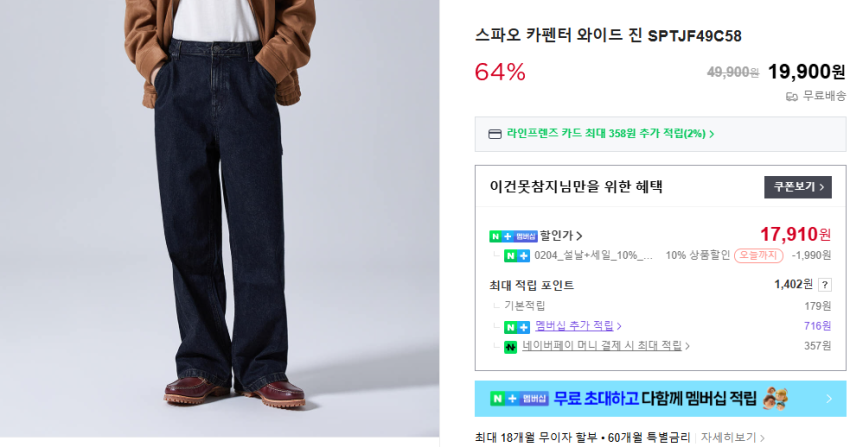Click the cartoon characters icon on membership banner

pyautogui.click(x=775, y=399)
